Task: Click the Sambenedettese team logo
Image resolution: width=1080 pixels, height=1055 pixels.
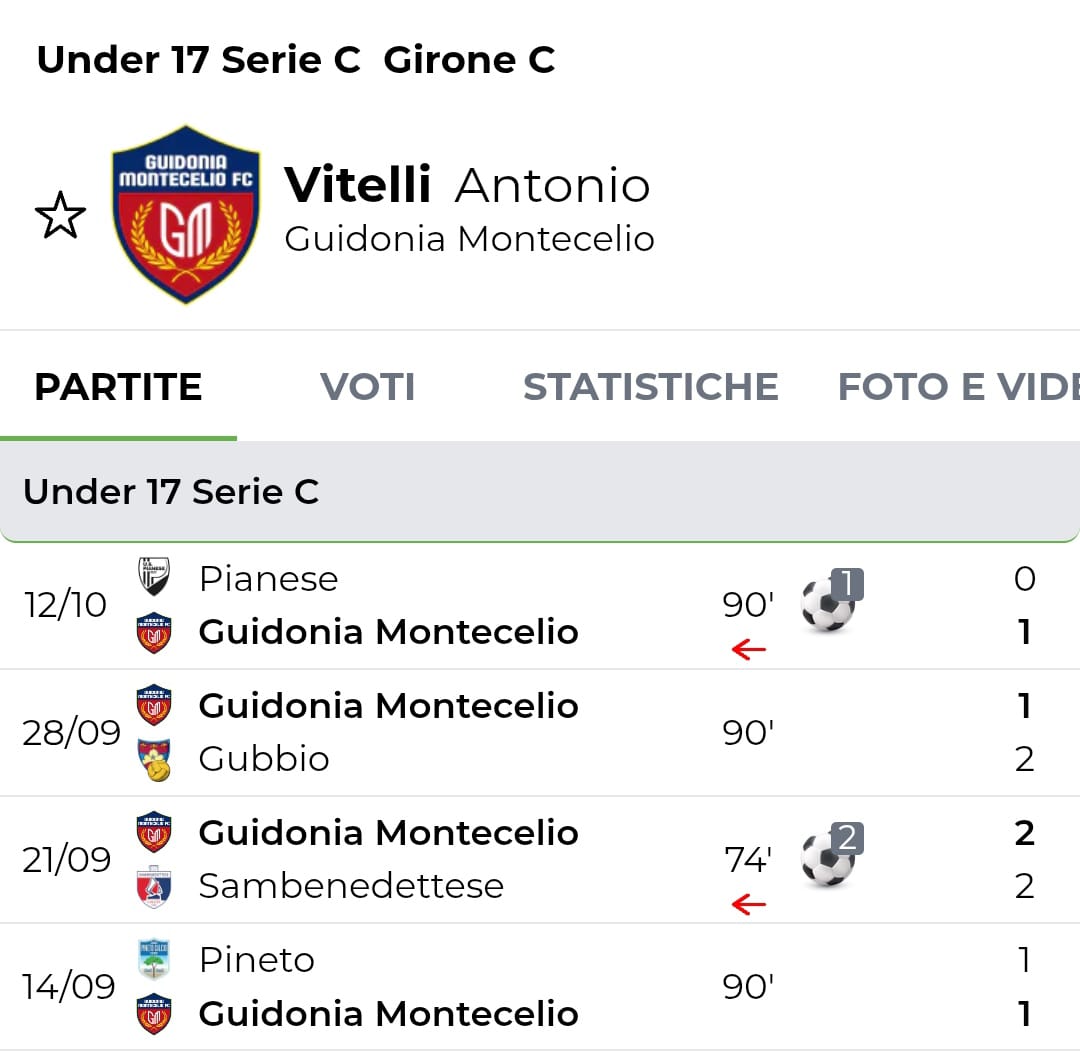Action: 153,886
